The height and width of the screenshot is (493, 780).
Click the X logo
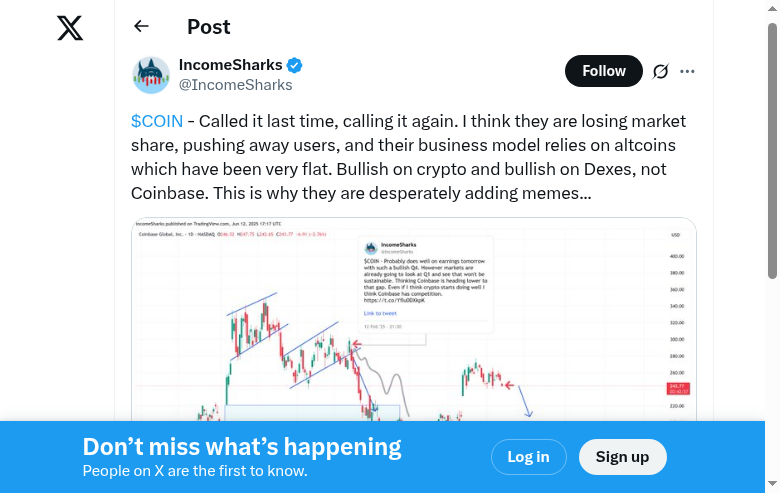[70, 28]
